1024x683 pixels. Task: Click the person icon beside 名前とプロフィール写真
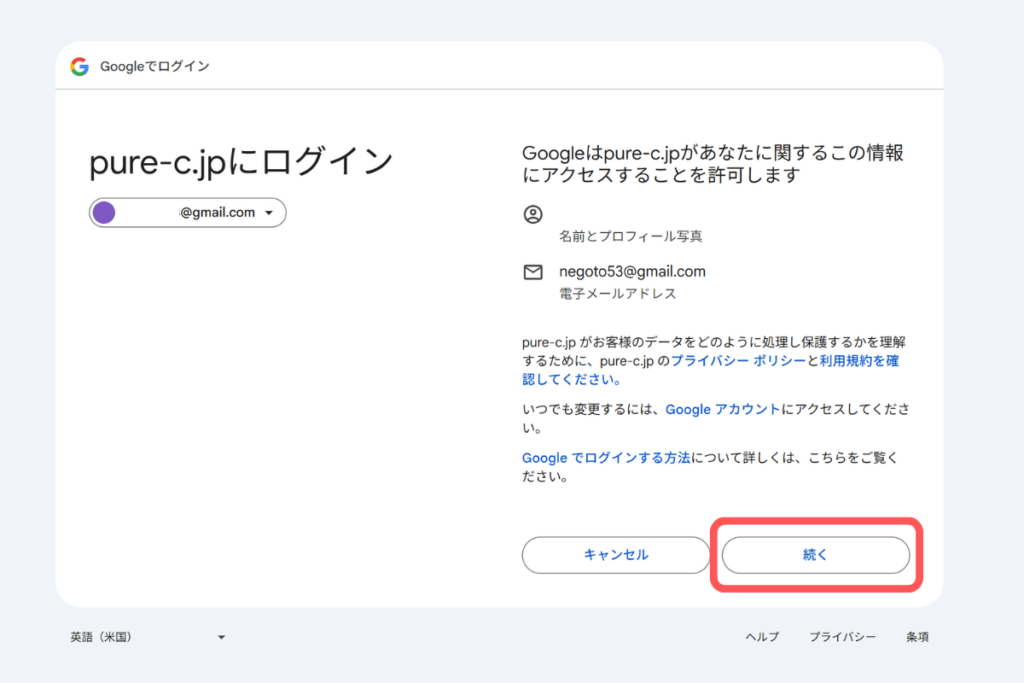click(533, 214)
